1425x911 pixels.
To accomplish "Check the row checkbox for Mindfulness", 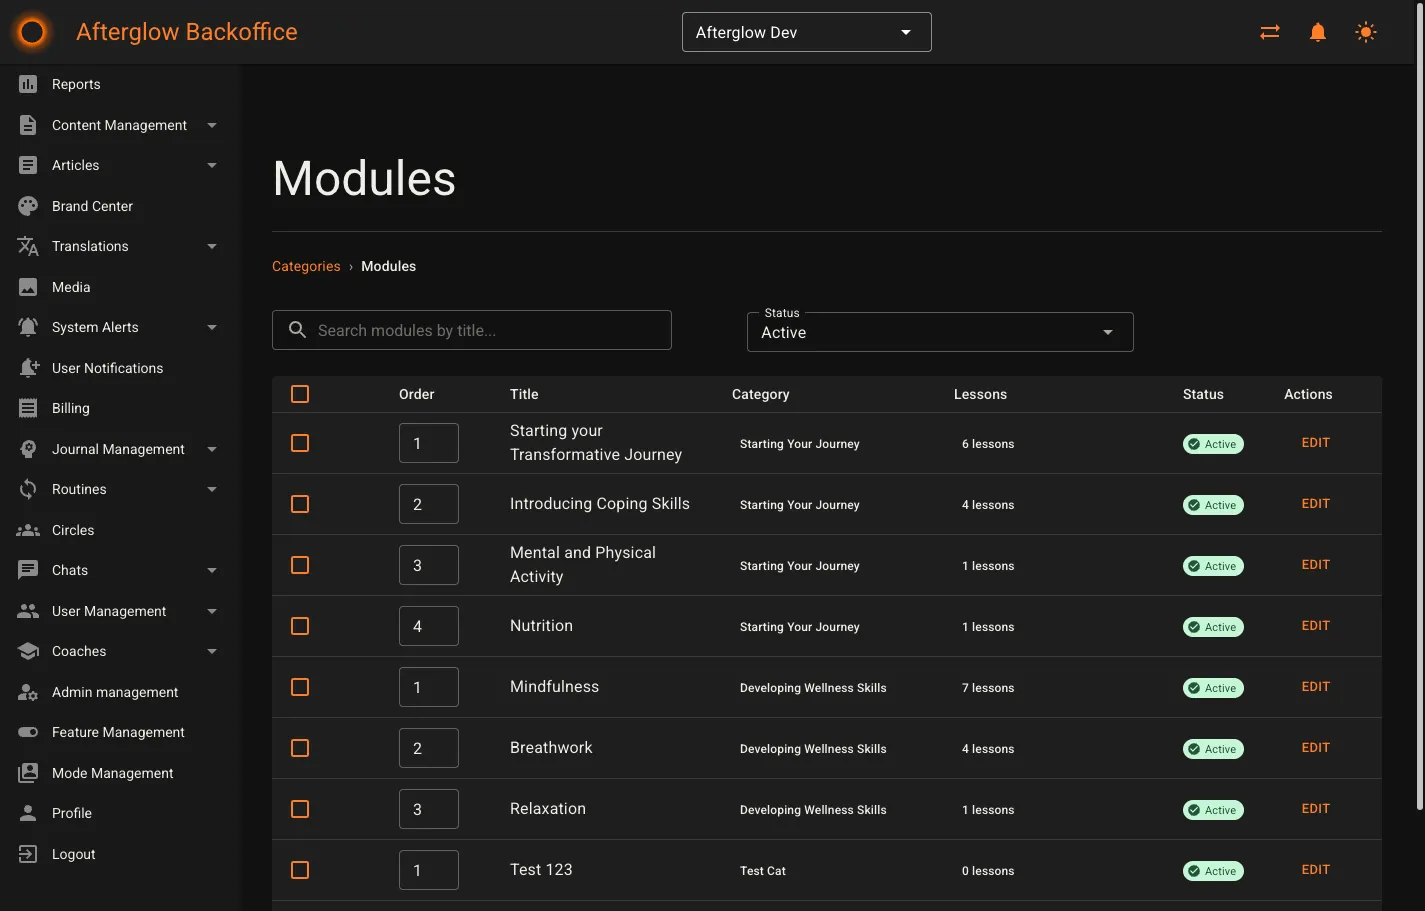I will (x=299, y=687).
